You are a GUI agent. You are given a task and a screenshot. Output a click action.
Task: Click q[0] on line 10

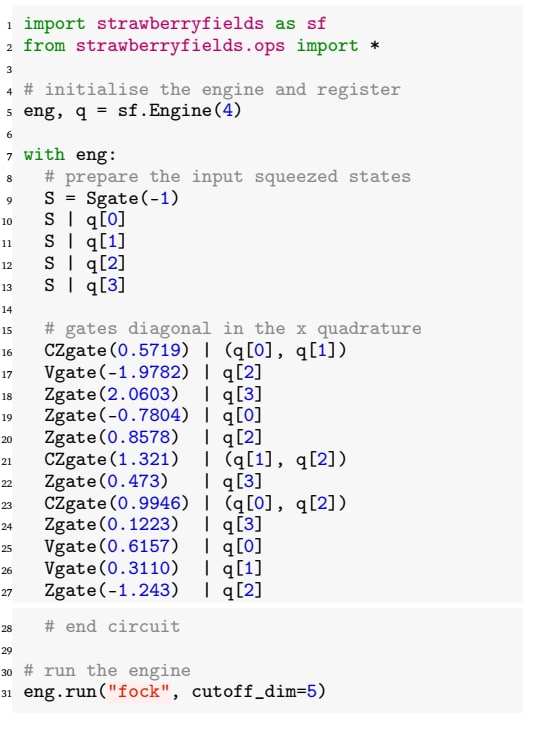click(x=106, y=220)
